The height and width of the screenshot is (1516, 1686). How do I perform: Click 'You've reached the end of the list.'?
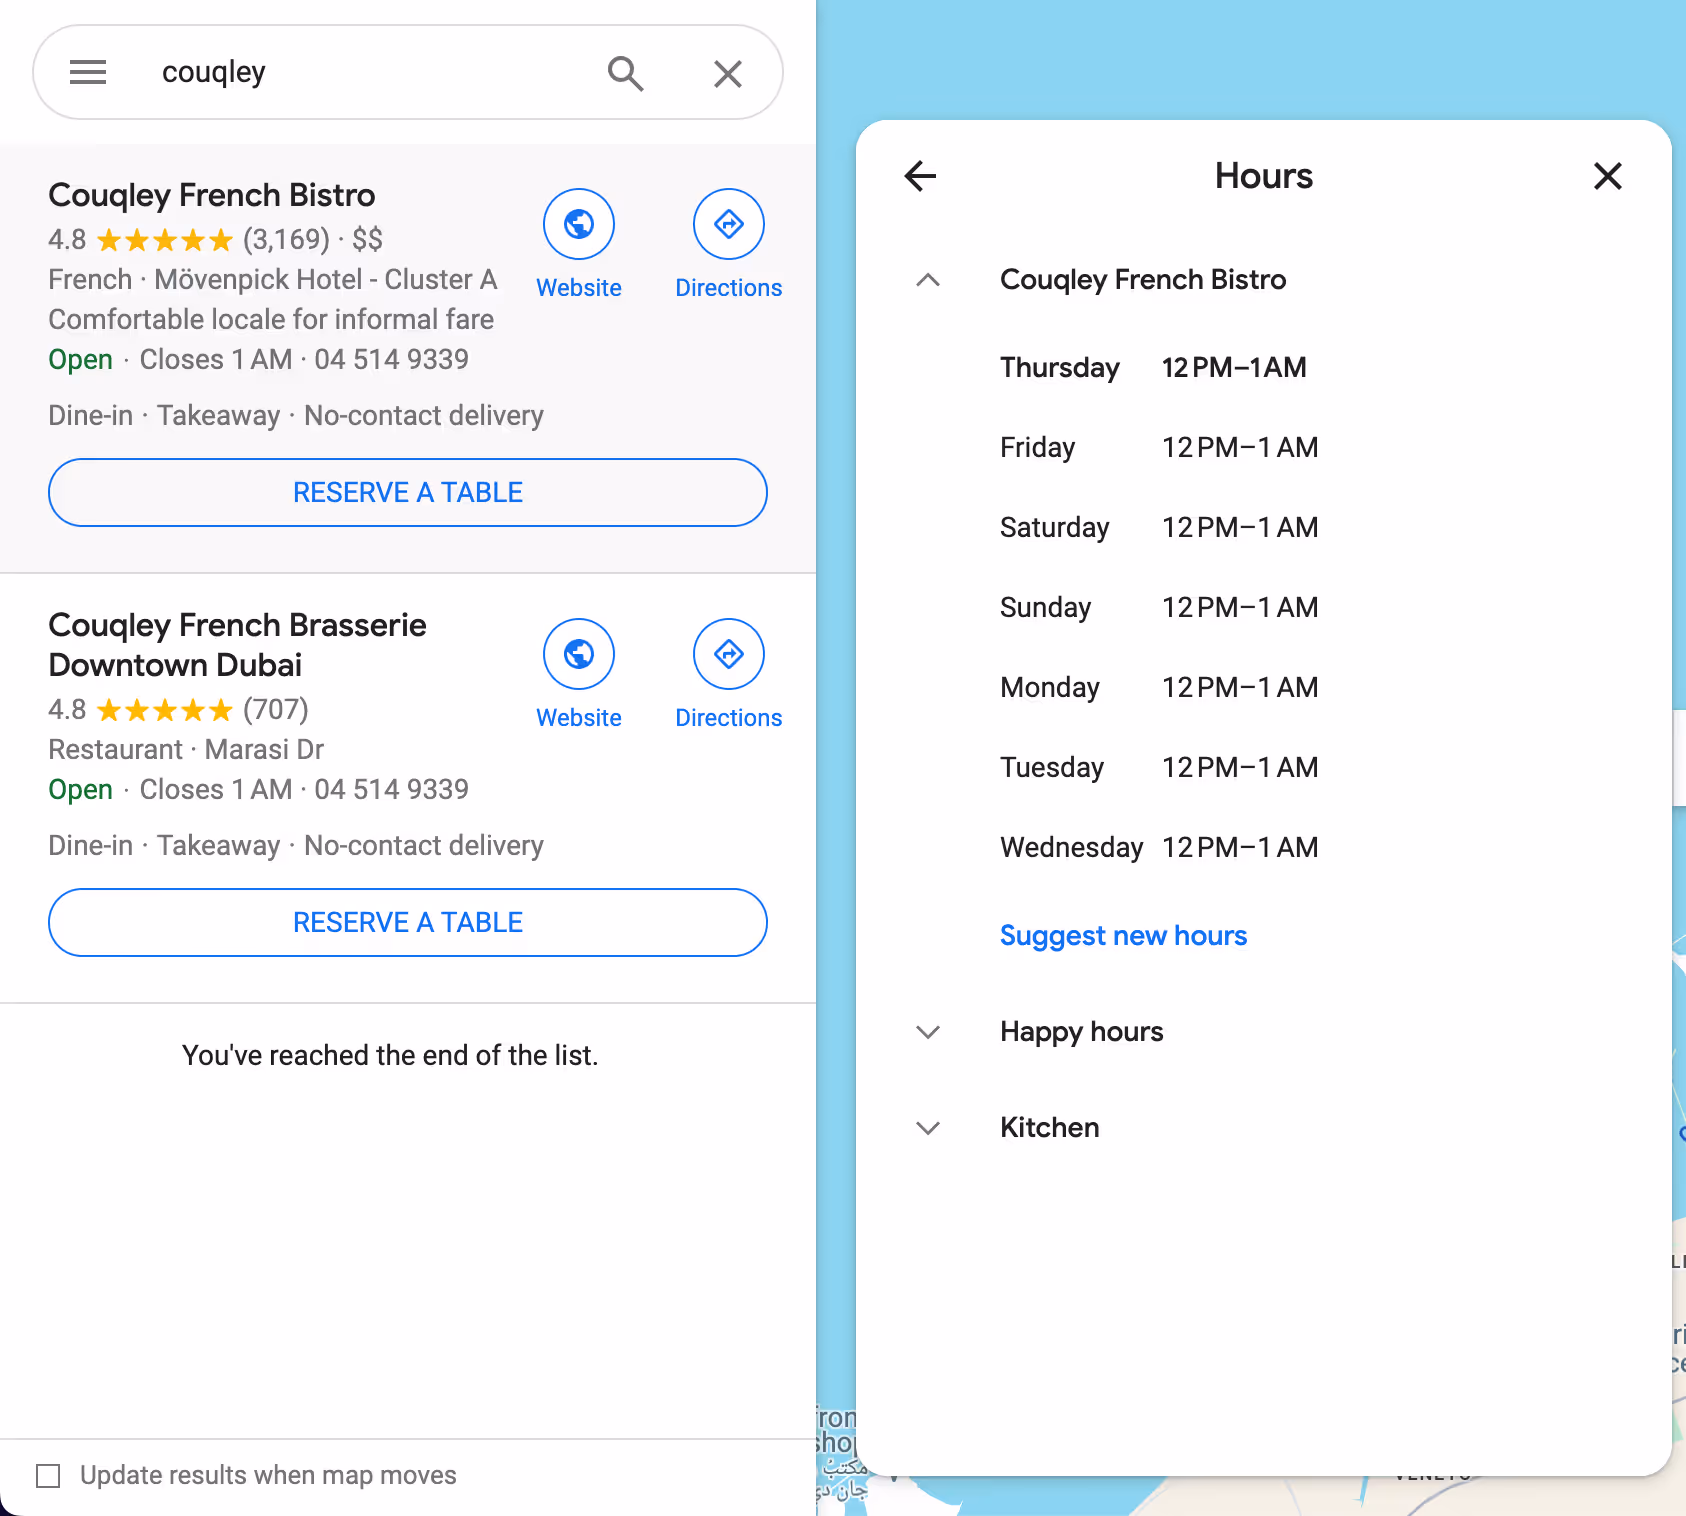390,1056
